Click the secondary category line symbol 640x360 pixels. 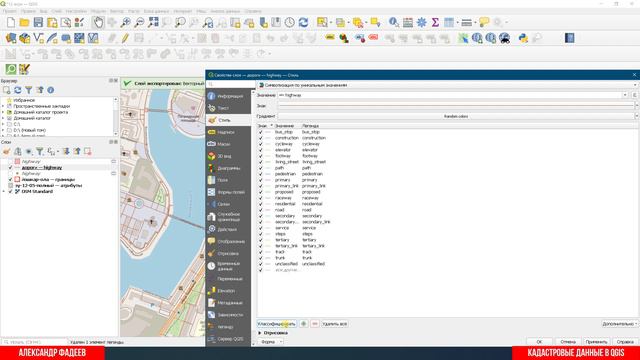coord(268,216)
